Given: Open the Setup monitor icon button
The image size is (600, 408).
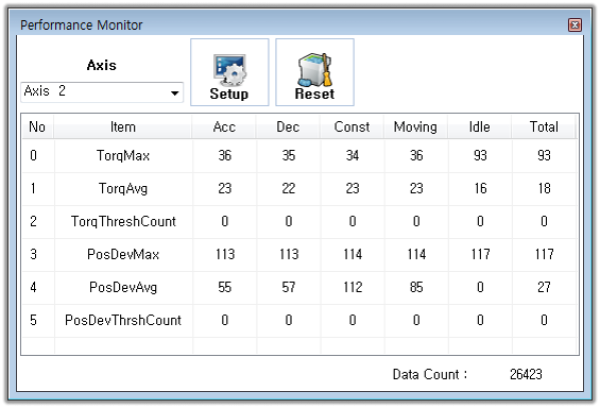Looking at the screenshot, I should 229,72.
